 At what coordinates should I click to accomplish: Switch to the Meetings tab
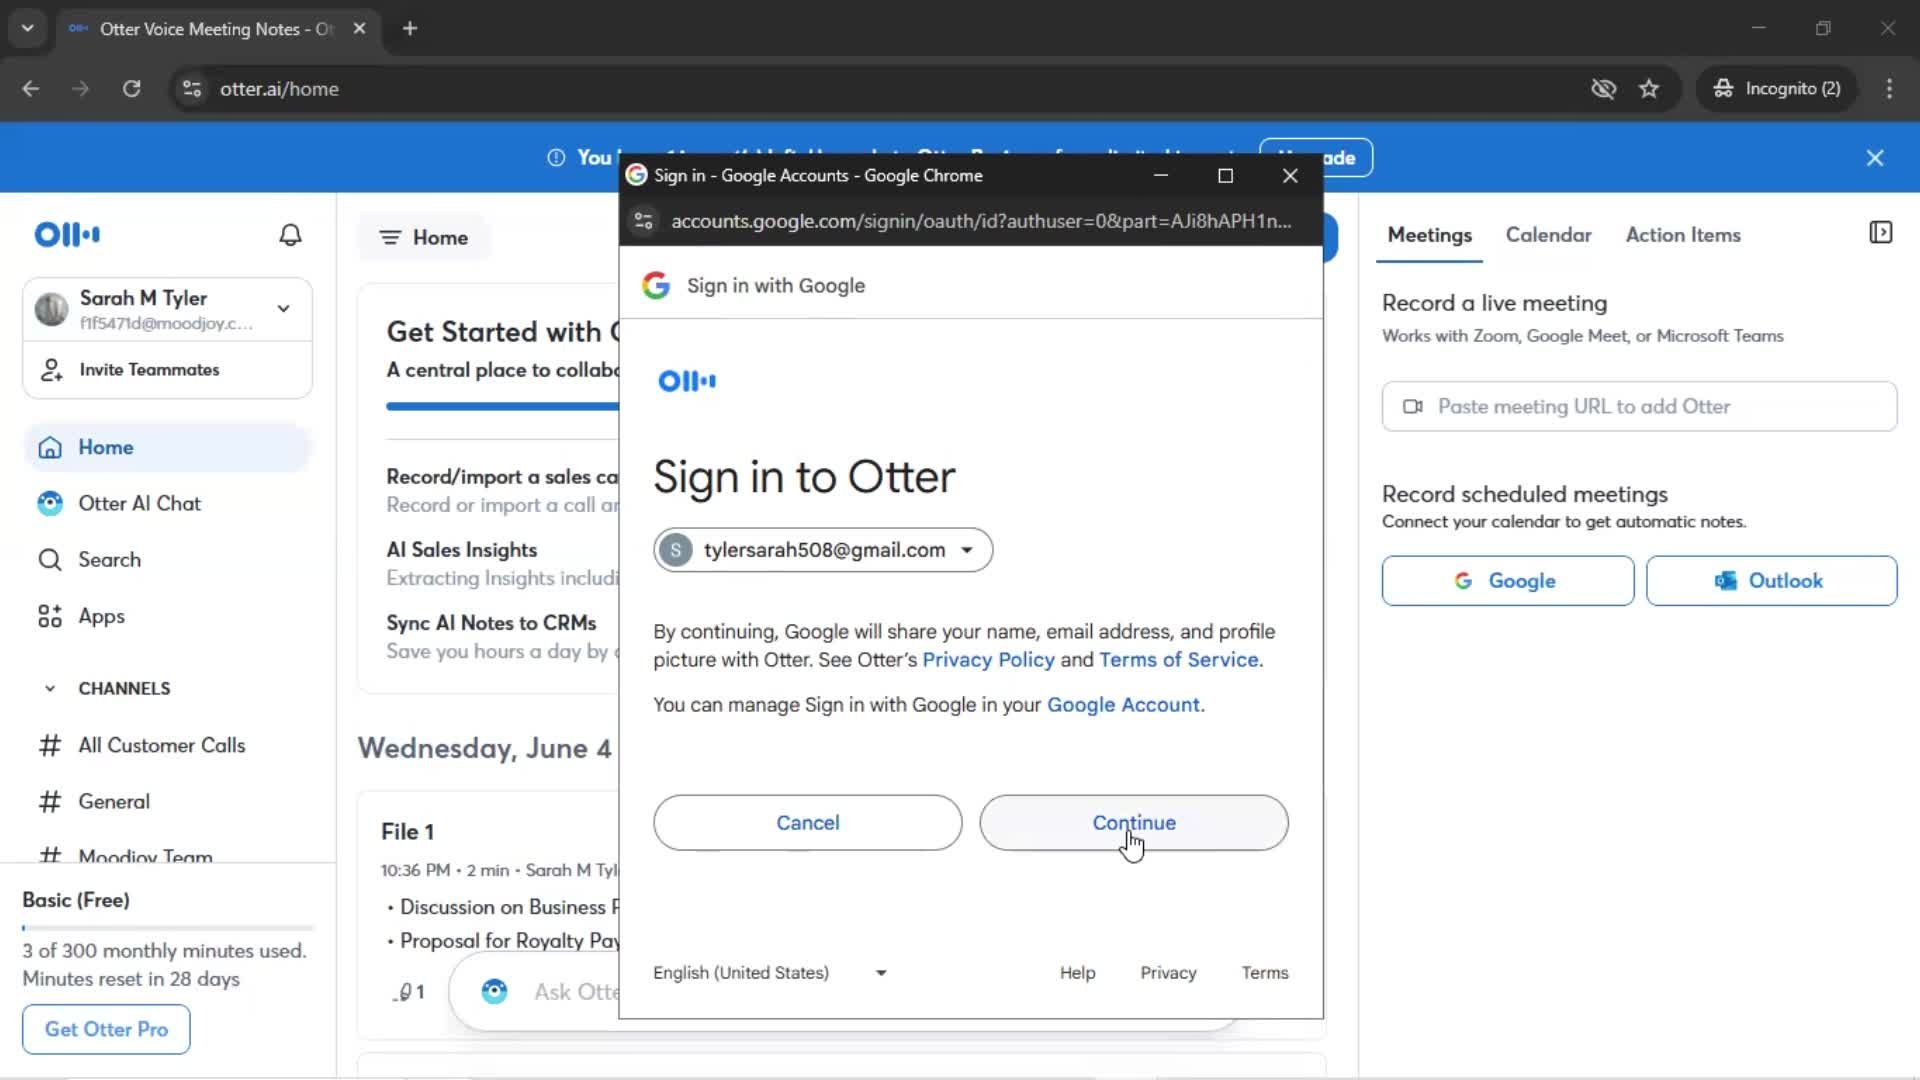pos(1430,235)
